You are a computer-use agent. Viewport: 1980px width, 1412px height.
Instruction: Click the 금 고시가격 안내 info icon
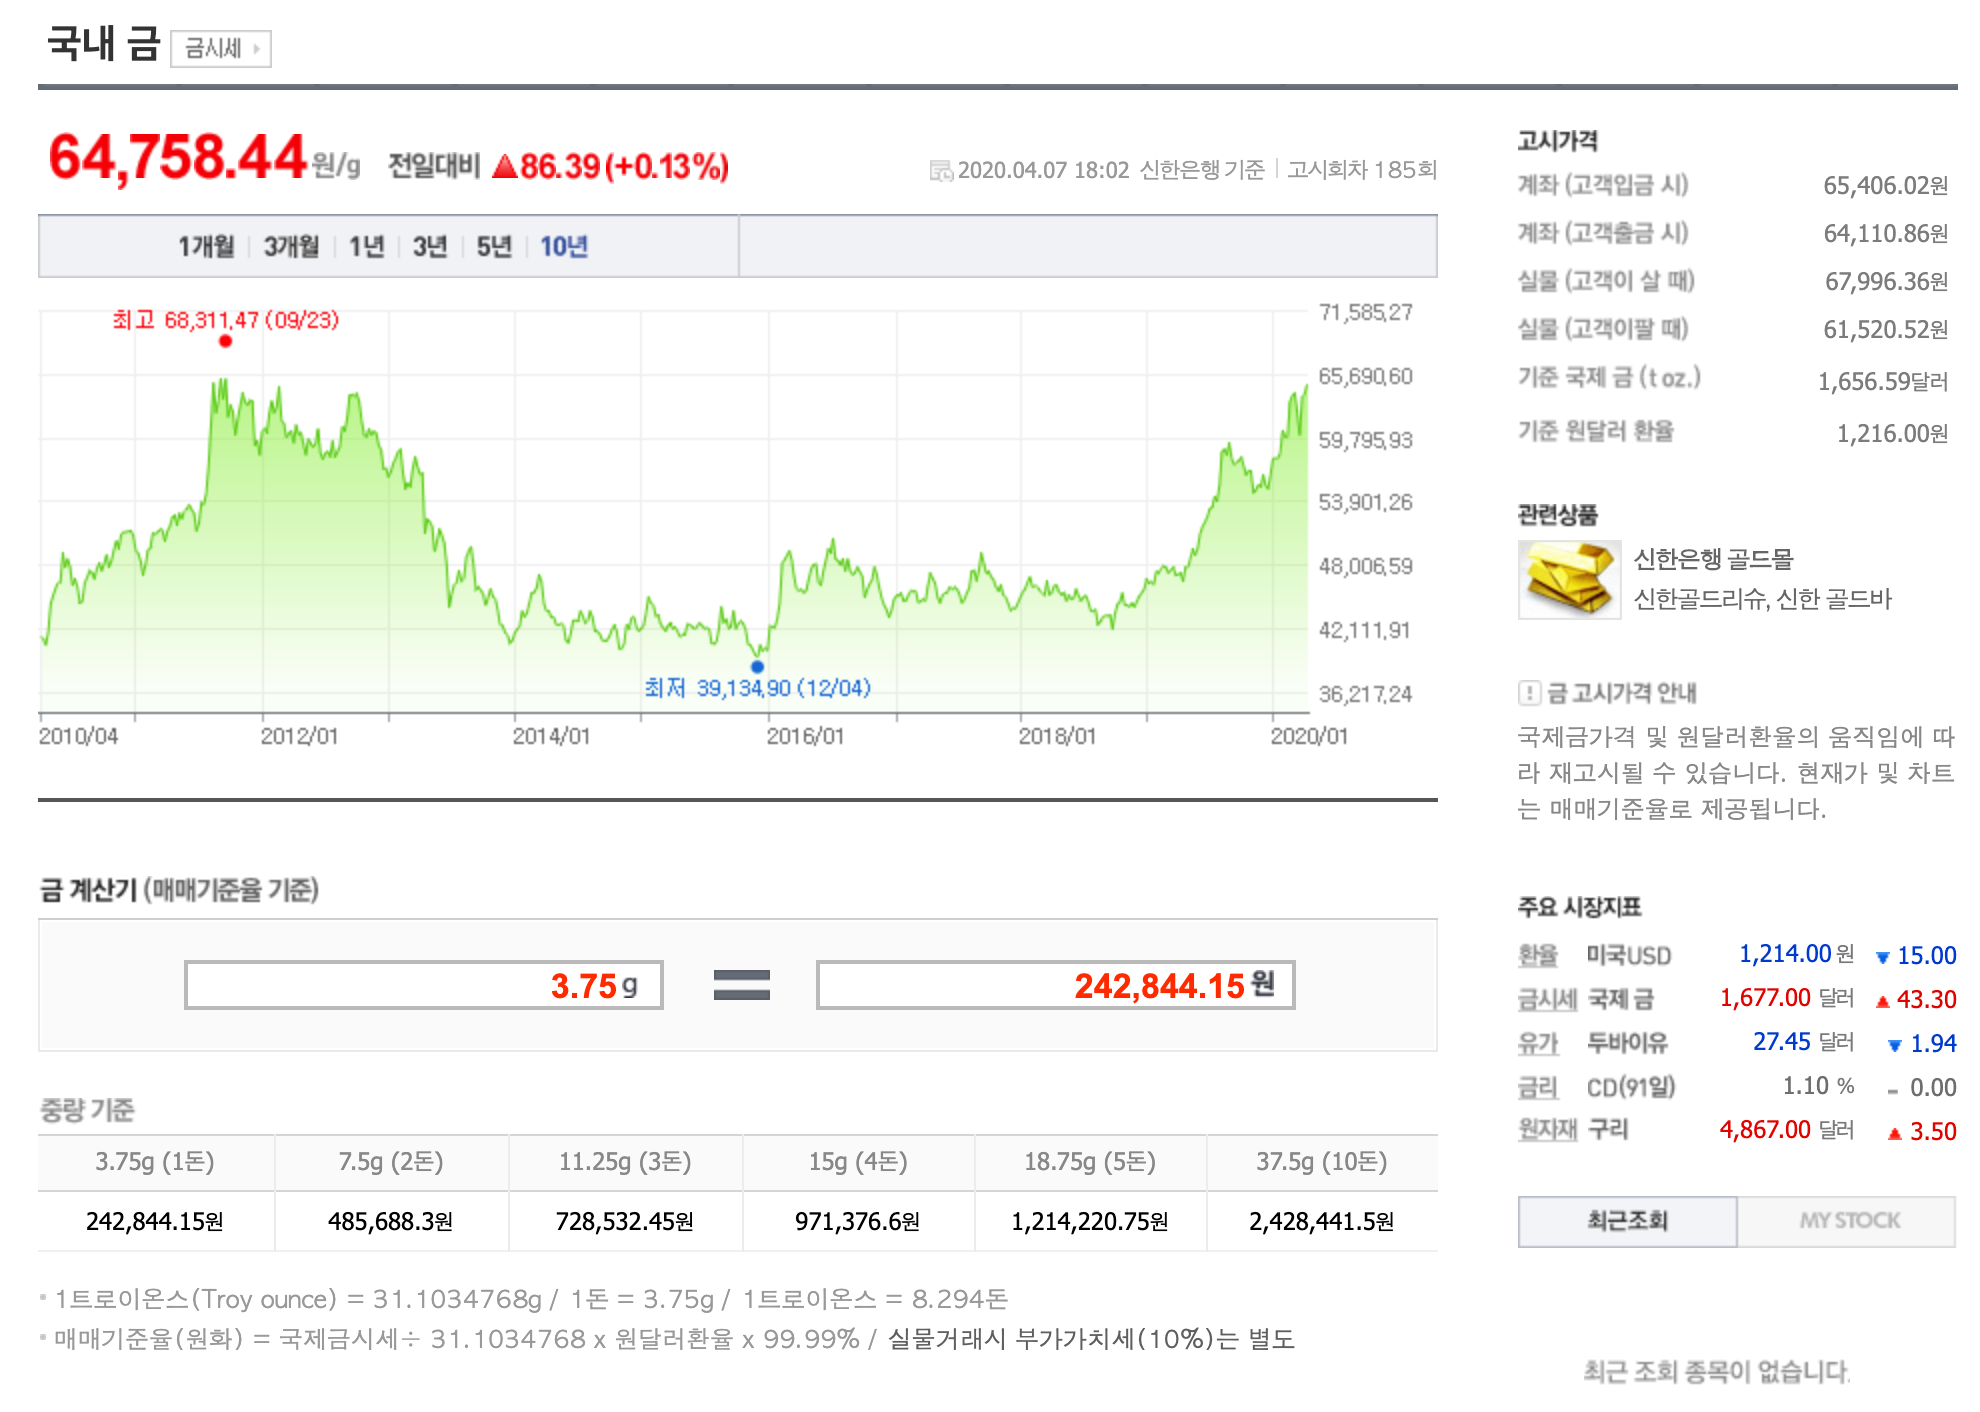click(1529, 692)
